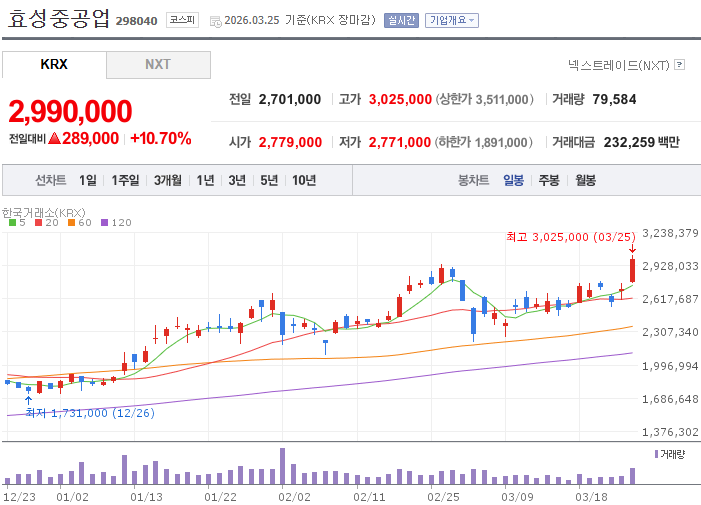Click the price change ▲289,000 value
The width and height of the screenshot is (701, 505).
(x=84, y=139)
